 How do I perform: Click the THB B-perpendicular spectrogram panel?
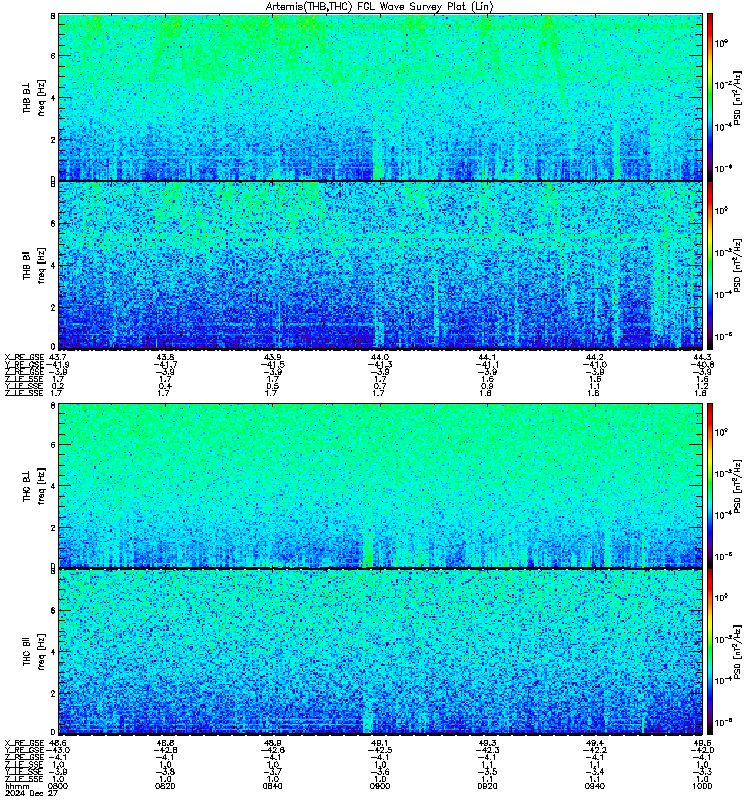coord(380,97)
